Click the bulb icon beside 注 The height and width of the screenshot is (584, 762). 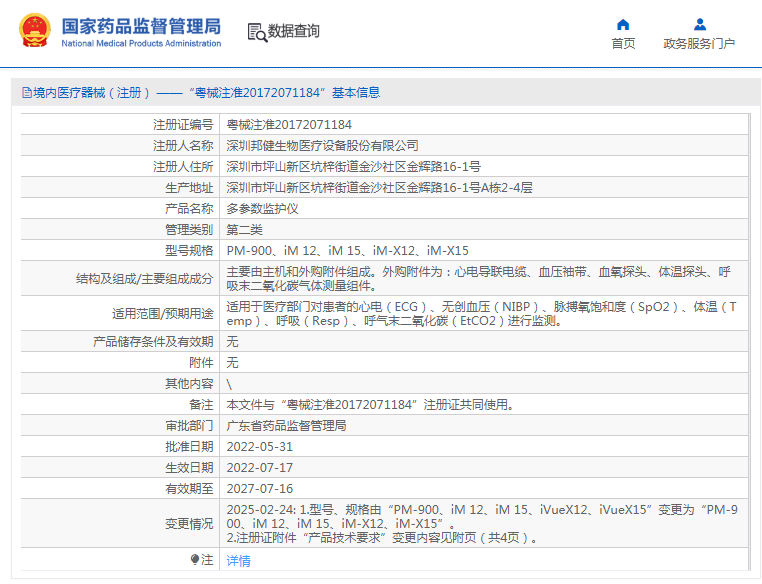tap(195, 560)
